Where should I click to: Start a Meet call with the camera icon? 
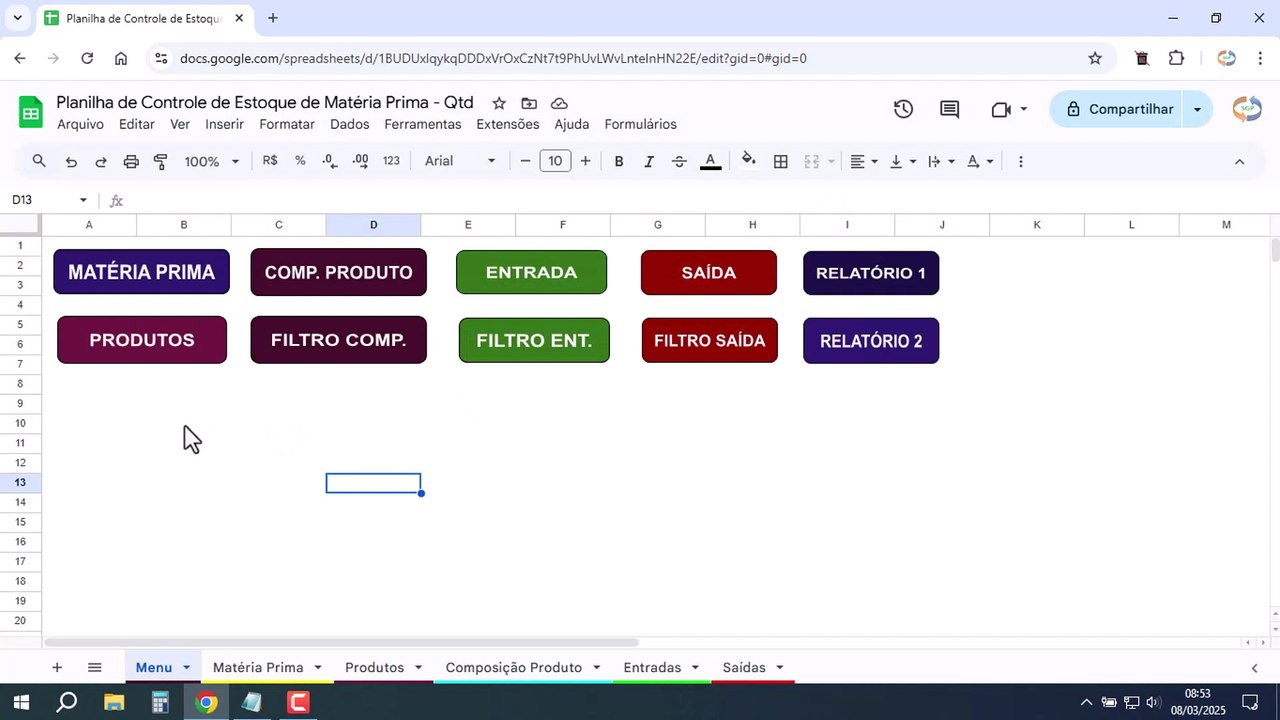(1001, 109)
